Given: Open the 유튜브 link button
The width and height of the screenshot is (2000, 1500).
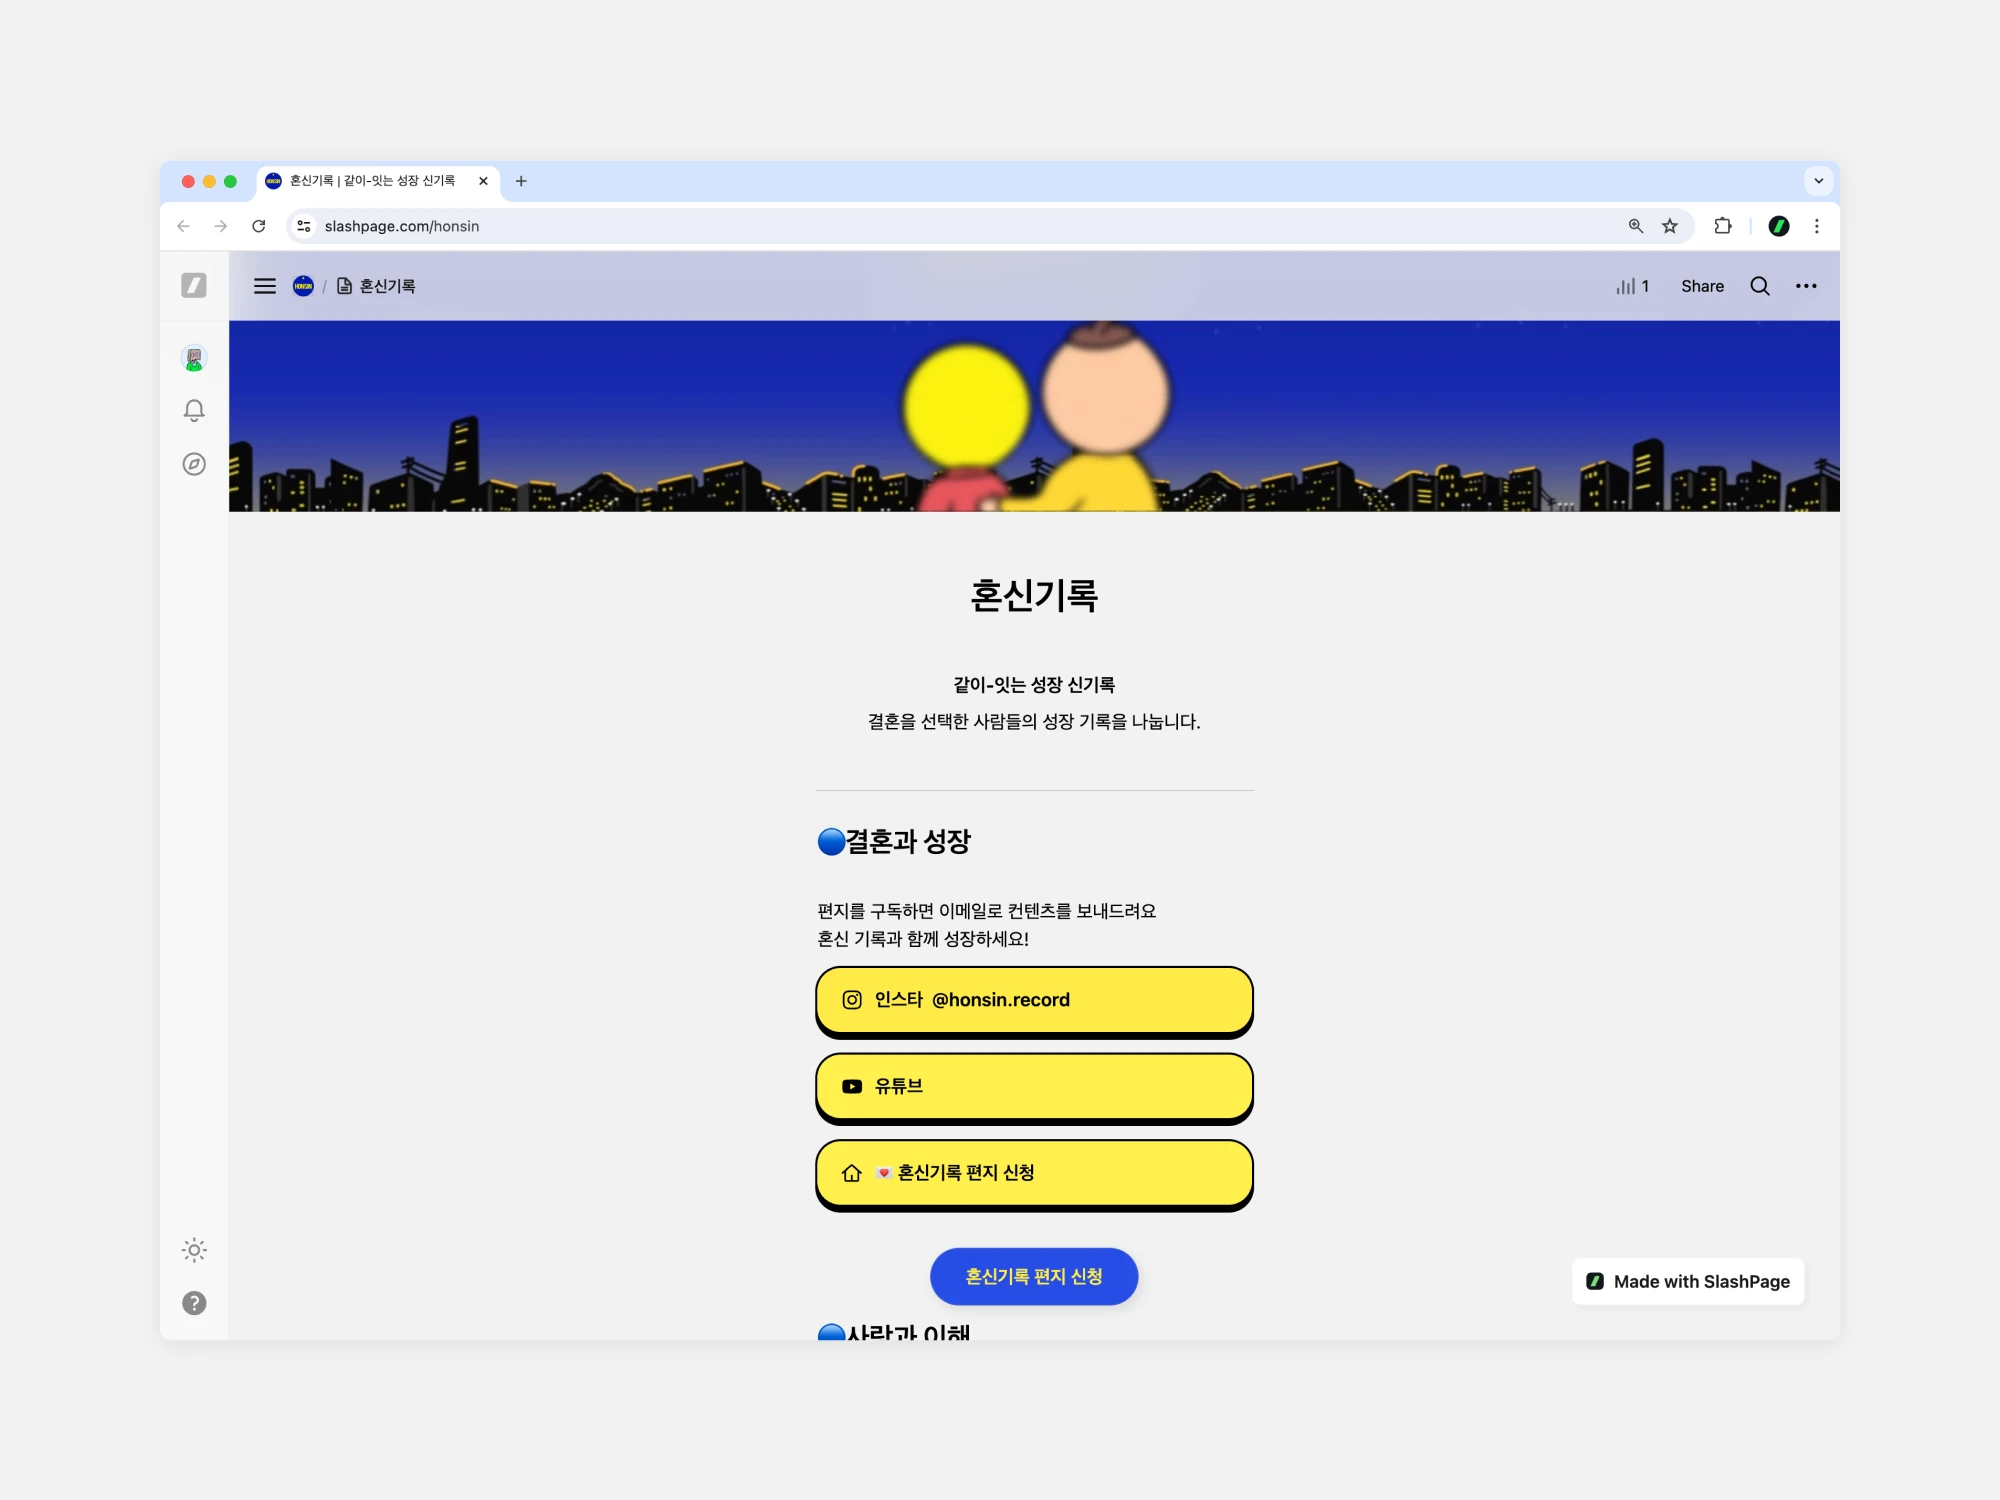Looking at the screenshot, I should pos(1034,1087).
